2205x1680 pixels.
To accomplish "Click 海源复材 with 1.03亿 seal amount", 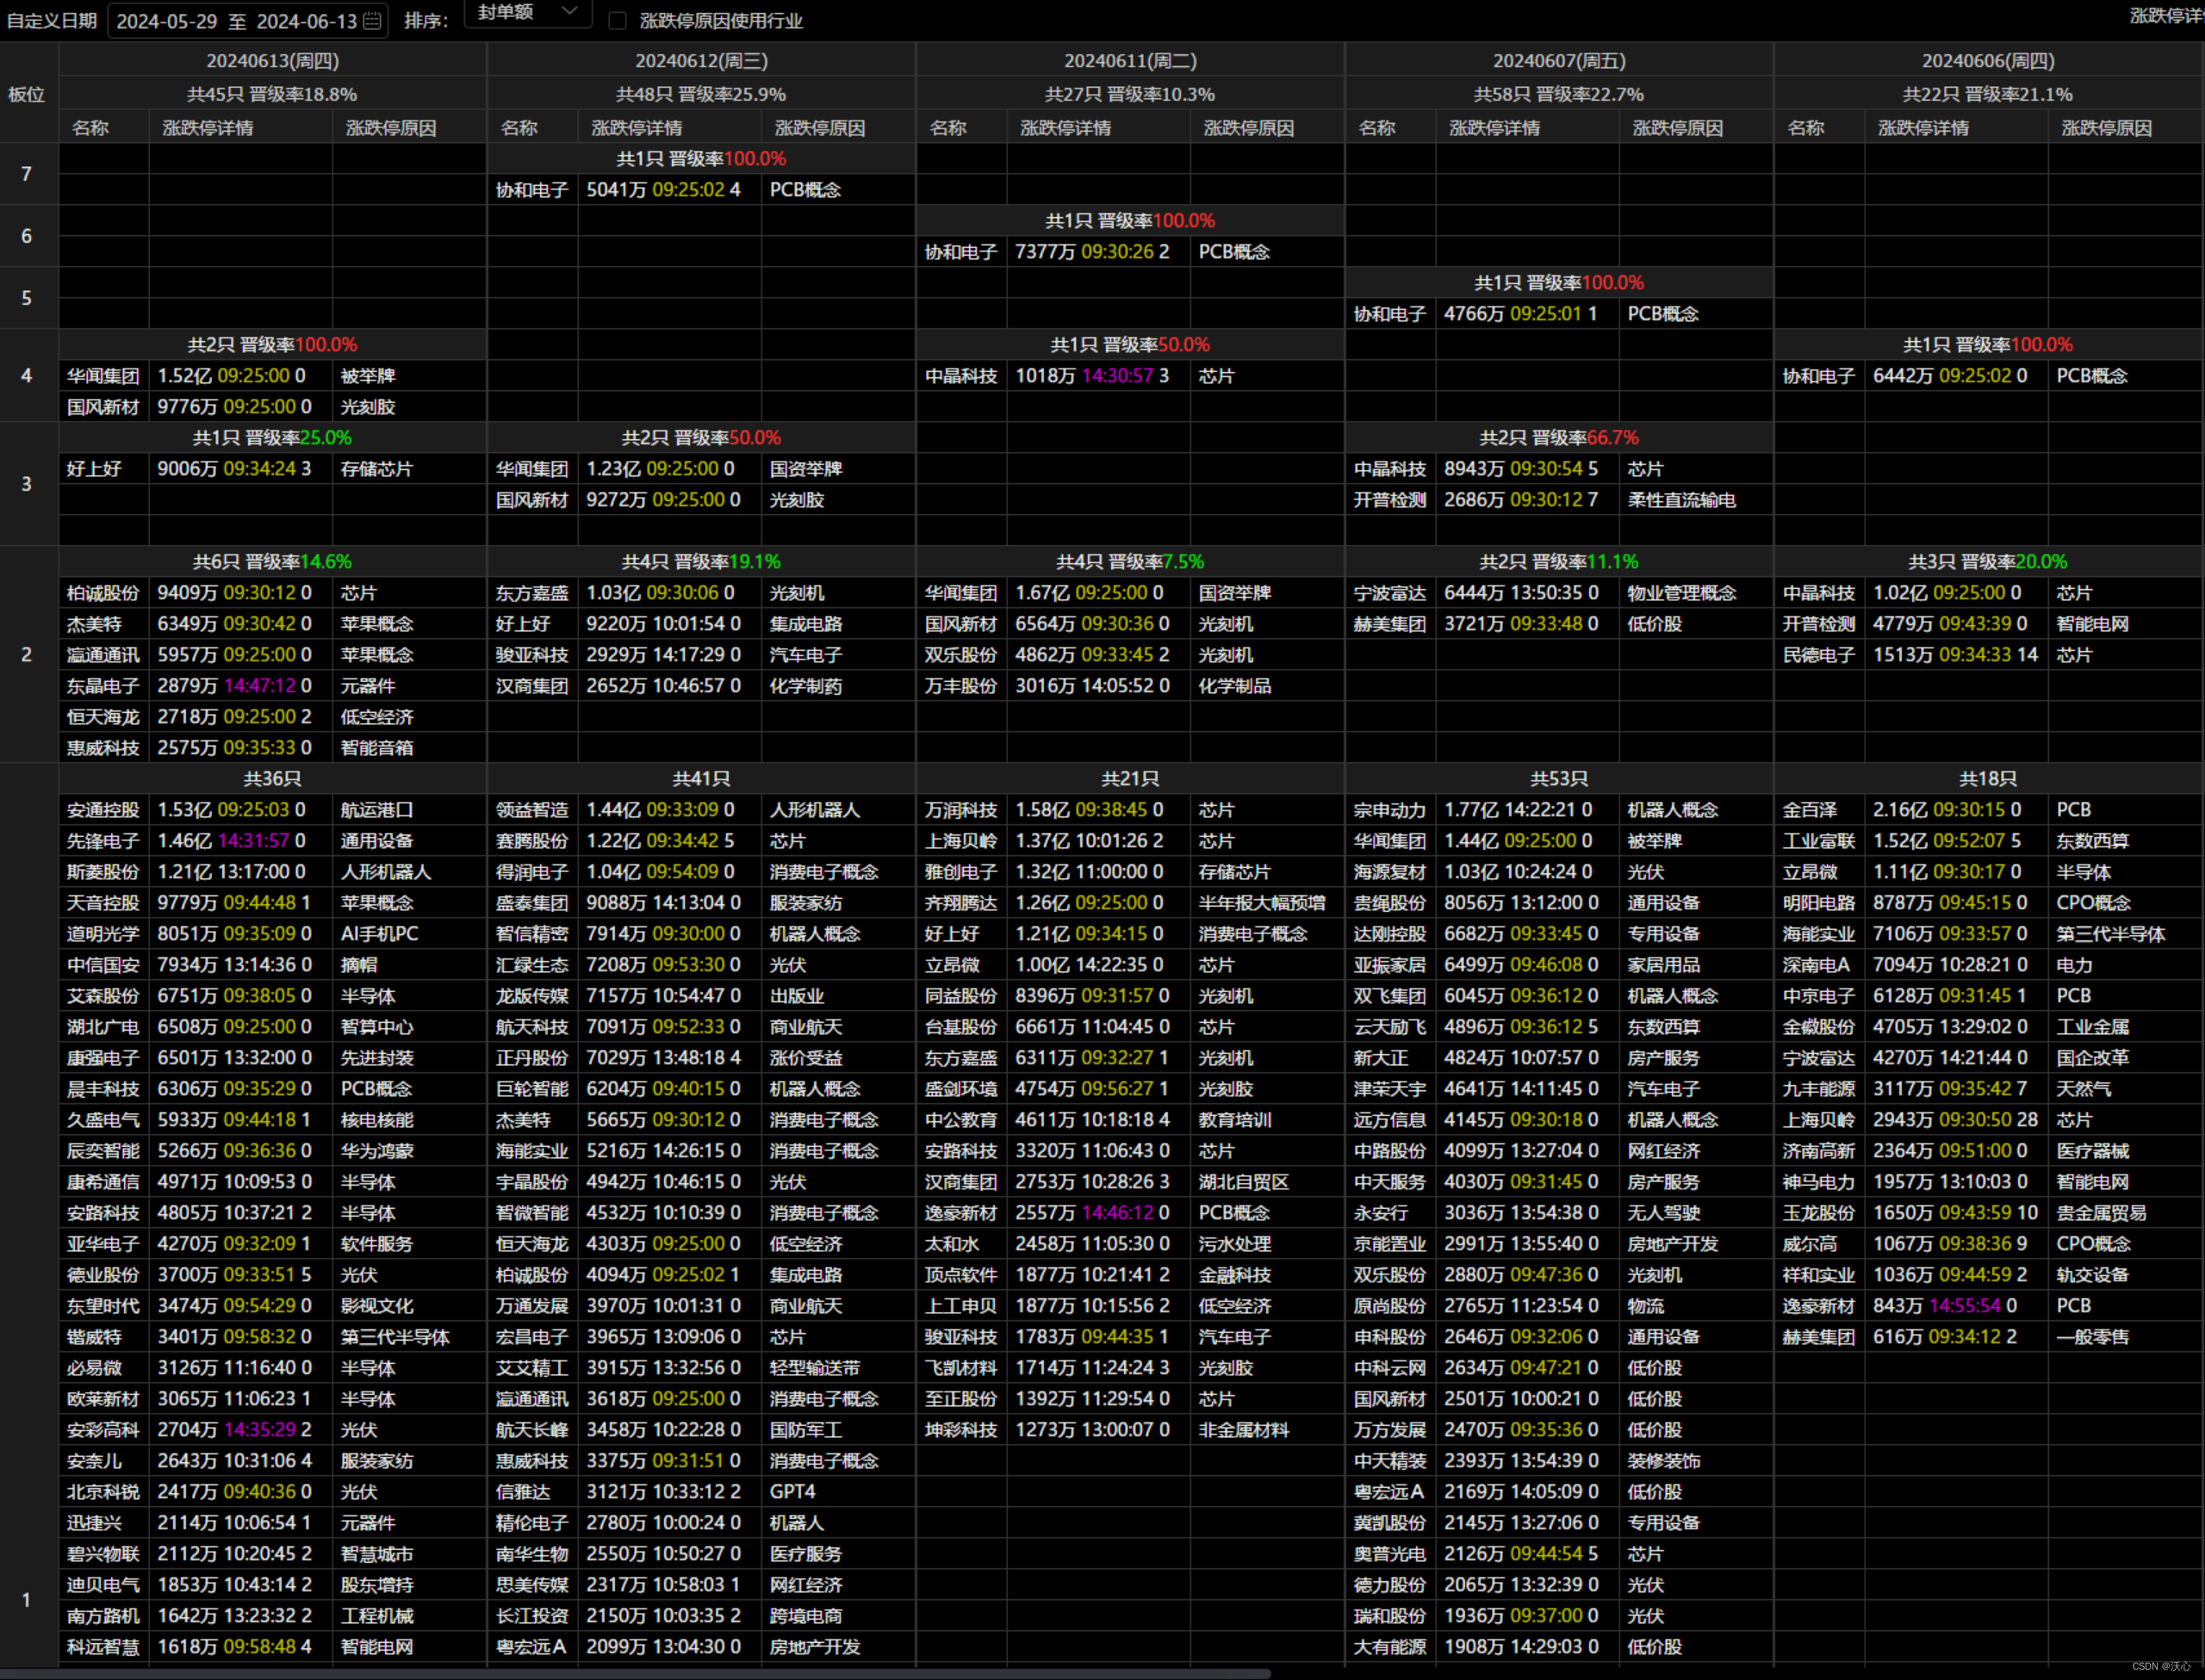I will tap(1390, 872).
